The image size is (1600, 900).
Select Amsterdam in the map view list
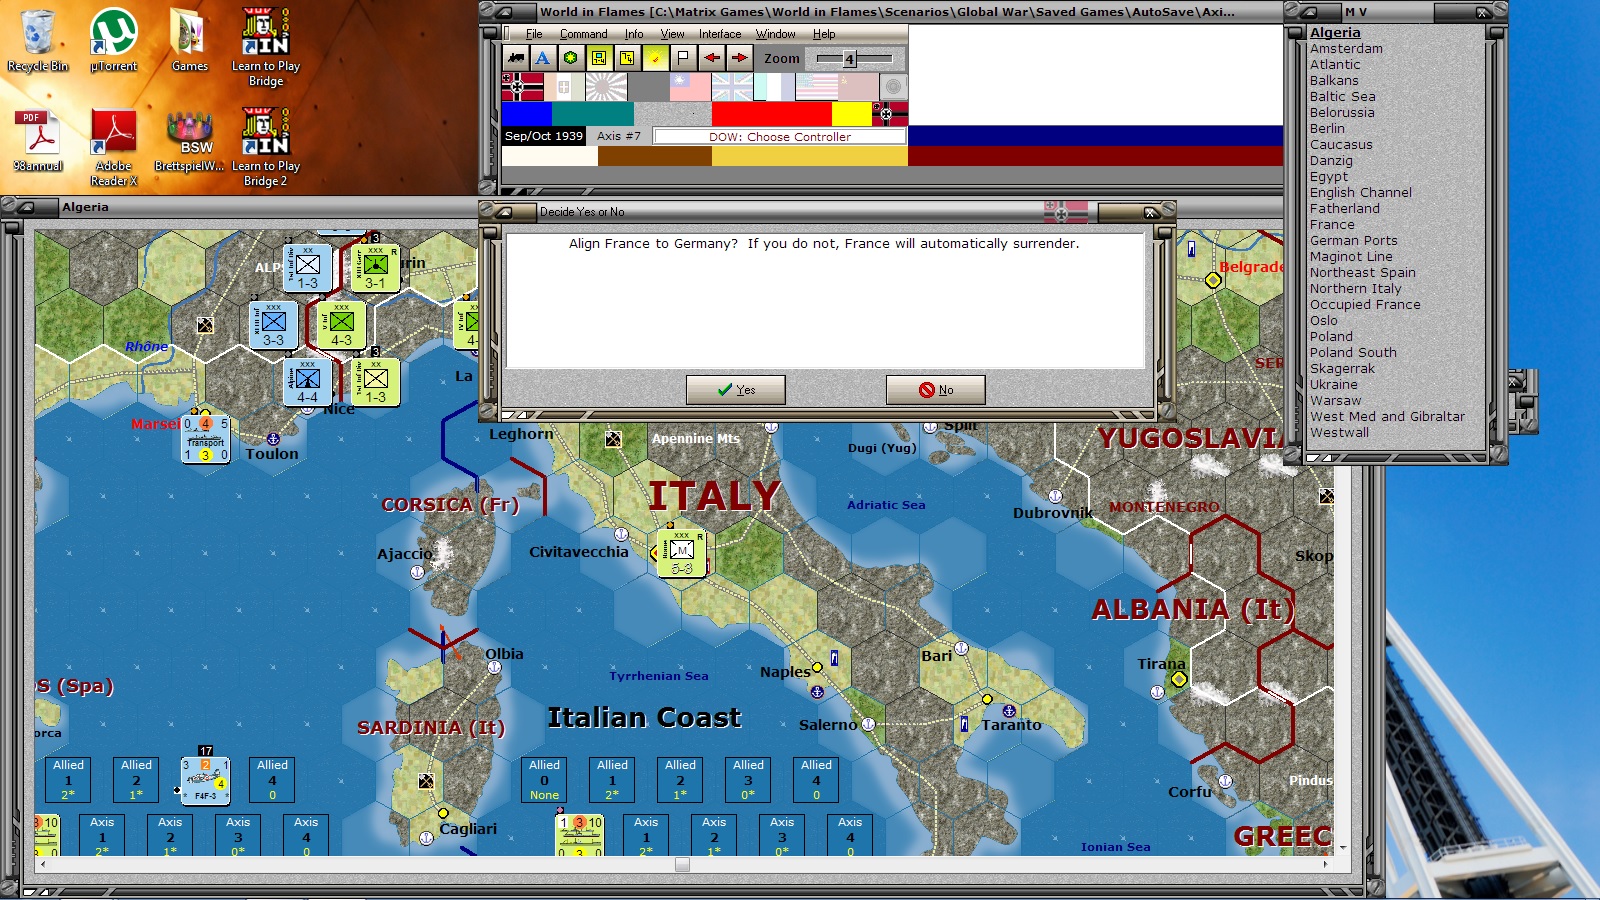click(x=1346, y=48)
